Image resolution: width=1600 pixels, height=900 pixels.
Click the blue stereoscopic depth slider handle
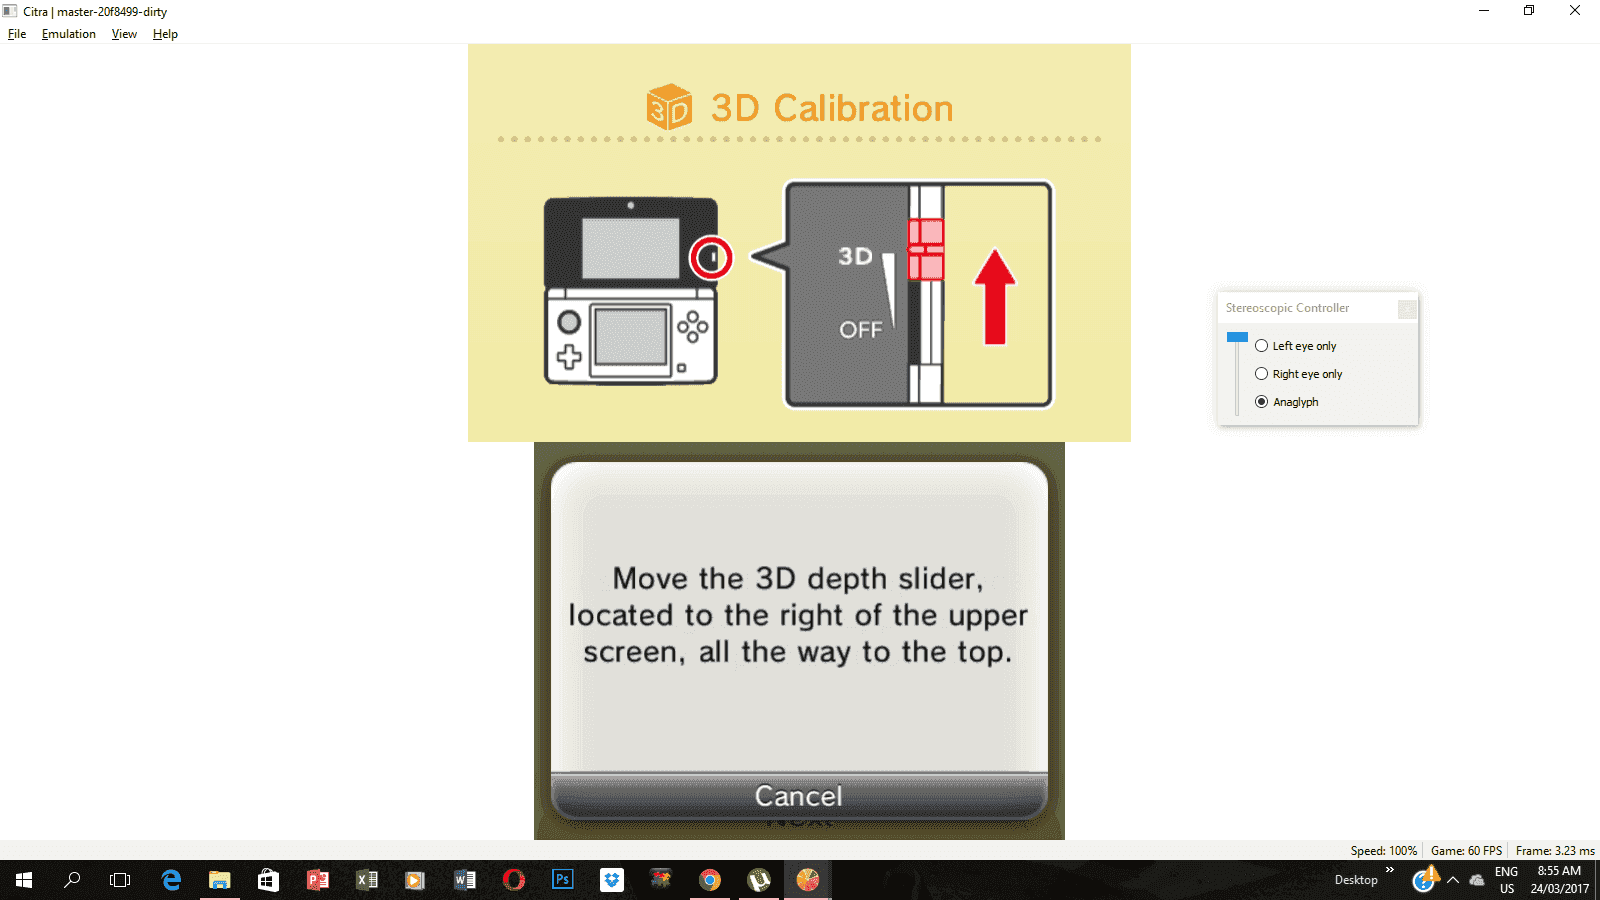(x=1237, y=337)
